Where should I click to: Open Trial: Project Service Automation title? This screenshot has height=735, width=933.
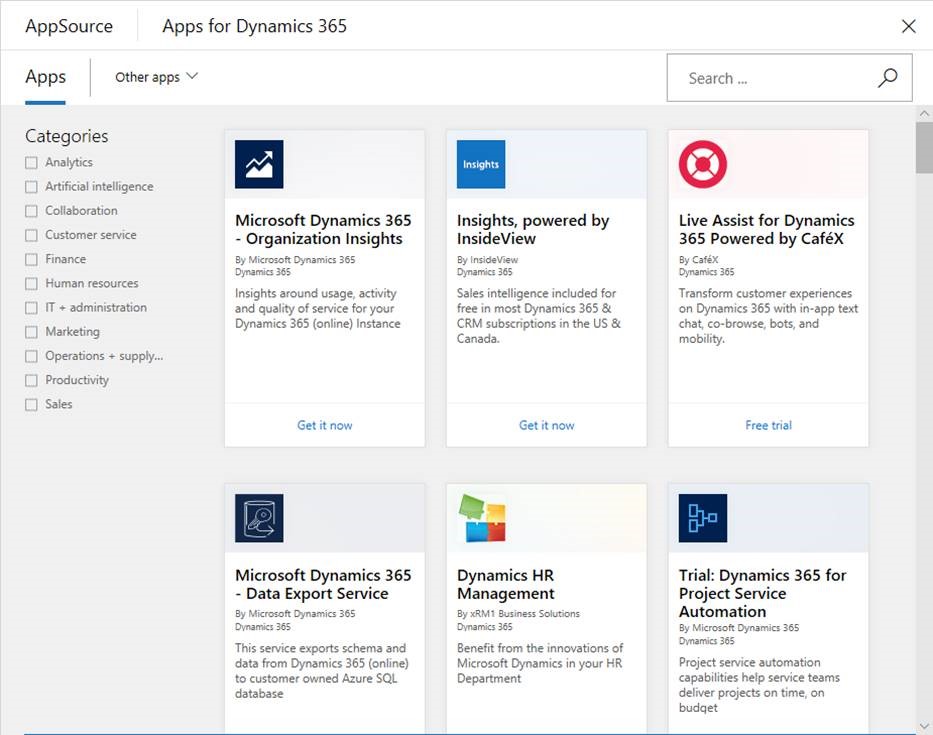pyautogui.click(x=762, y=593)
